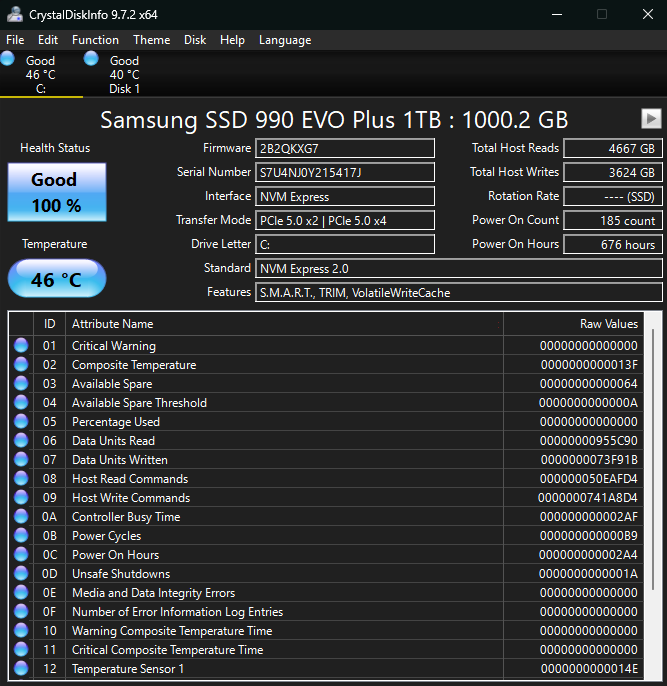Screen dimensions: 667x686
Task: Click the blue status orb for drive C:
Action: pos(7,59)
